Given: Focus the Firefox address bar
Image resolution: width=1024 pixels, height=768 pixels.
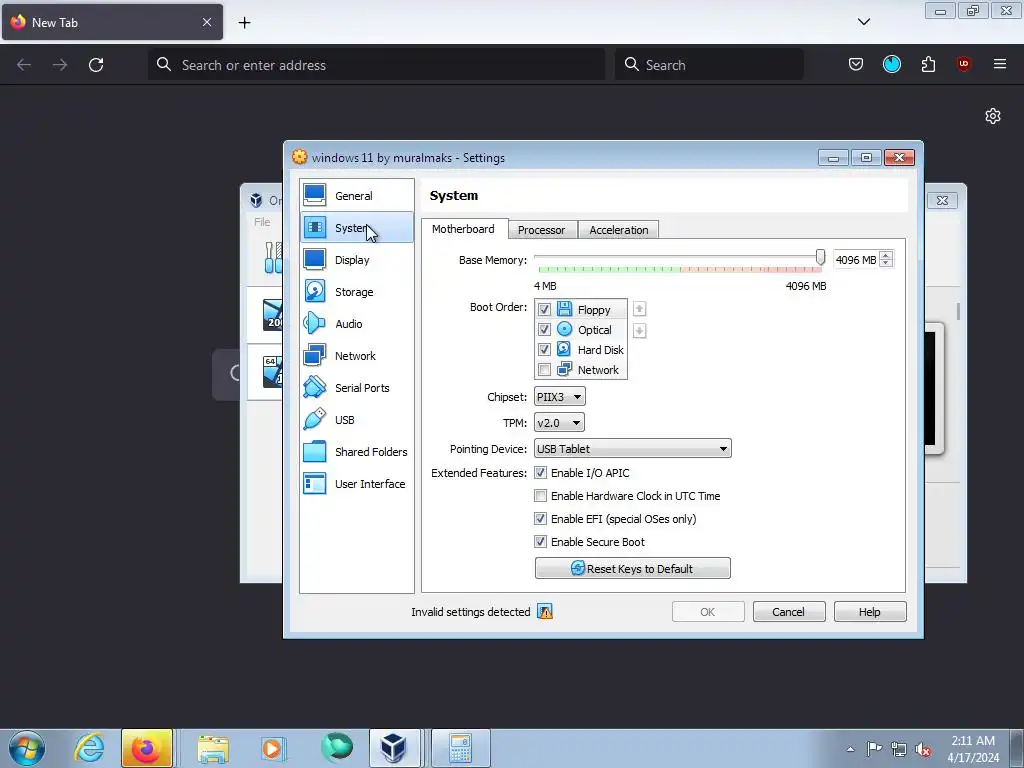Looking at the screenshot, I should tap(376, 65).
